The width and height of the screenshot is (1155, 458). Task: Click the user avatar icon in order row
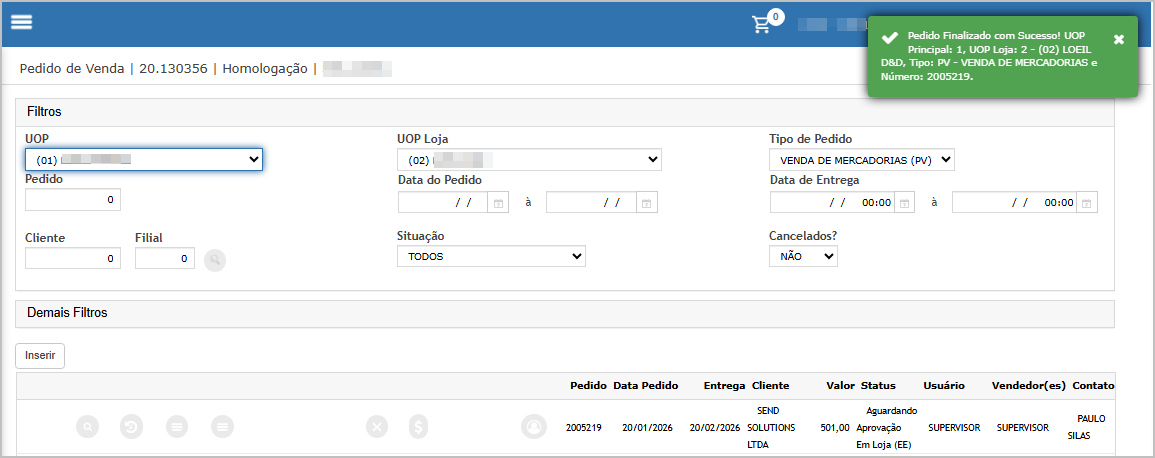534,427
